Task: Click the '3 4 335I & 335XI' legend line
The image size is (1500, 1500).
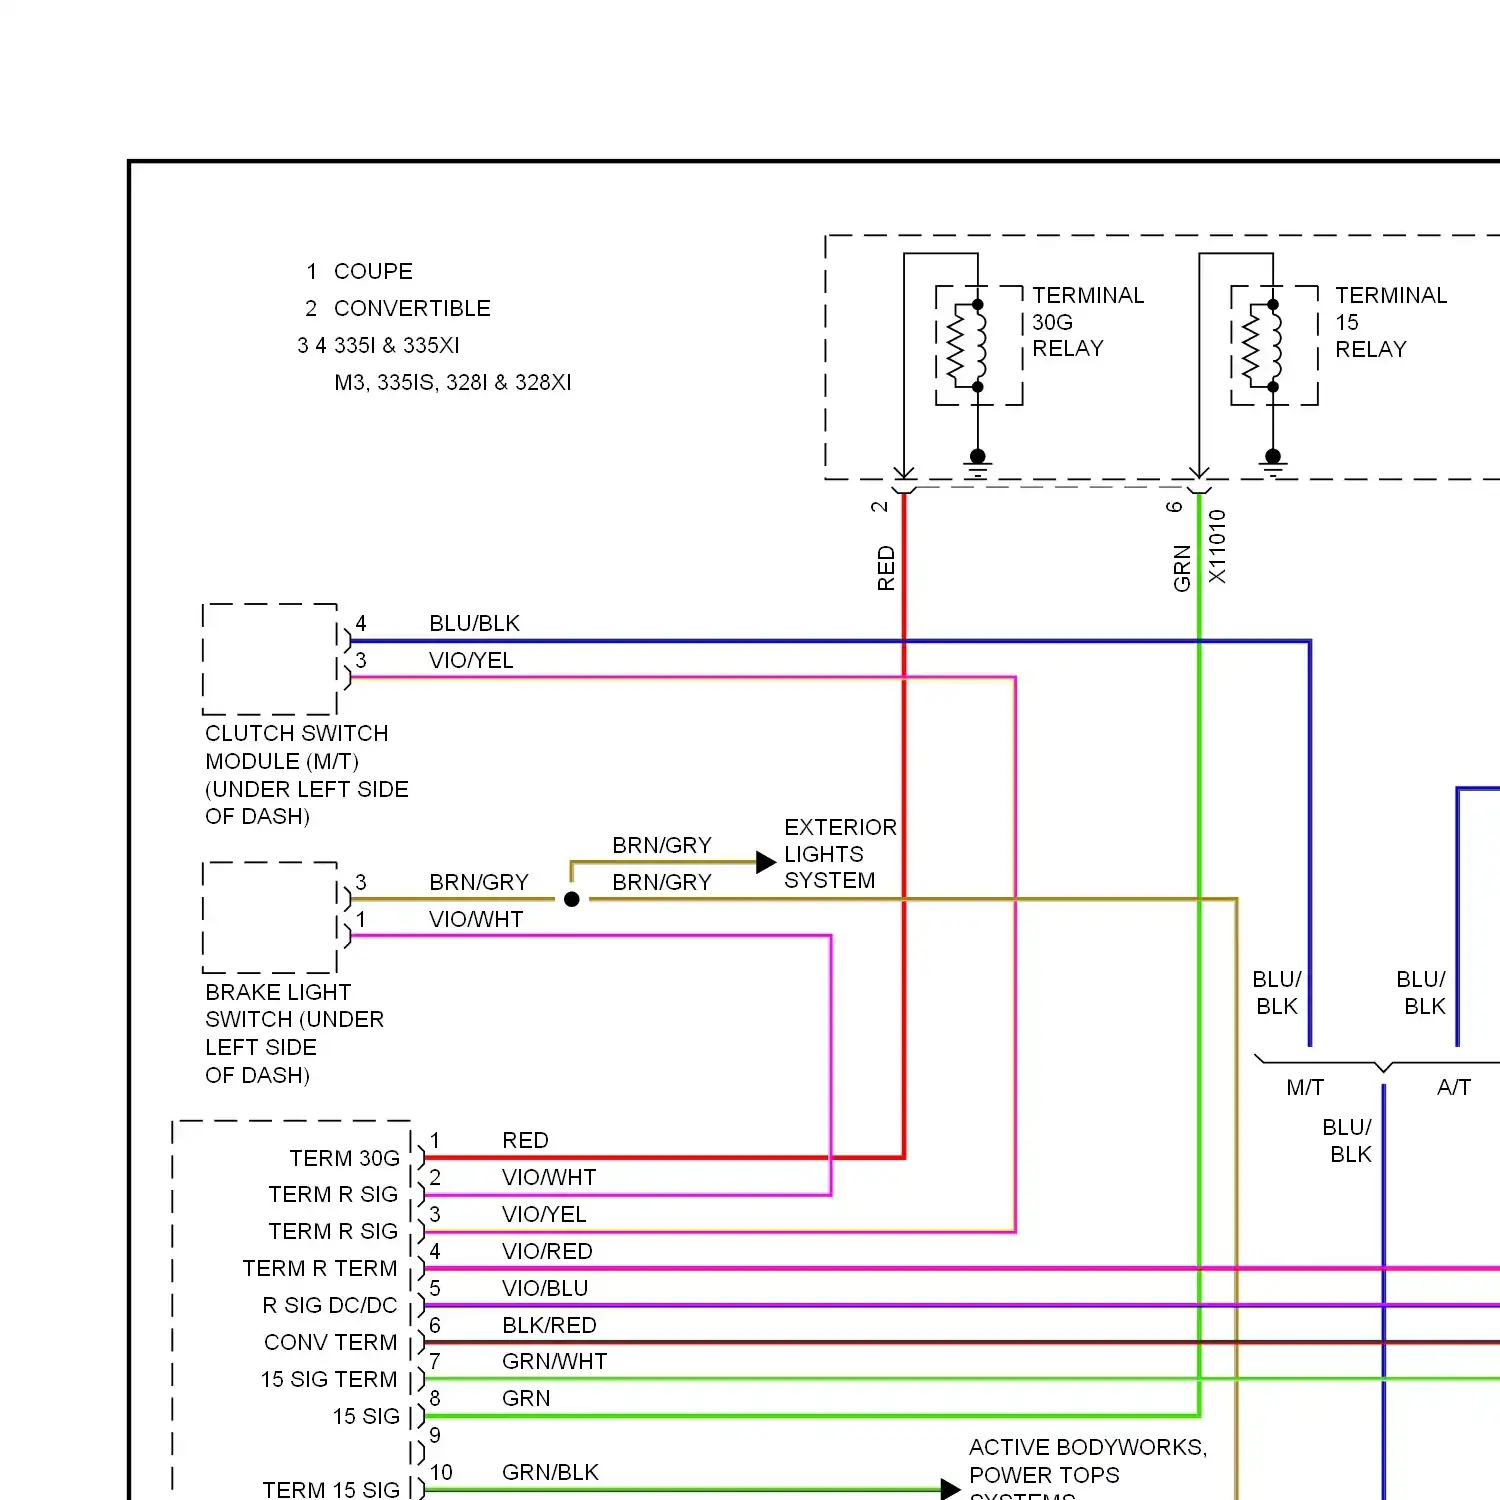Action: click(x=378, y=345)
